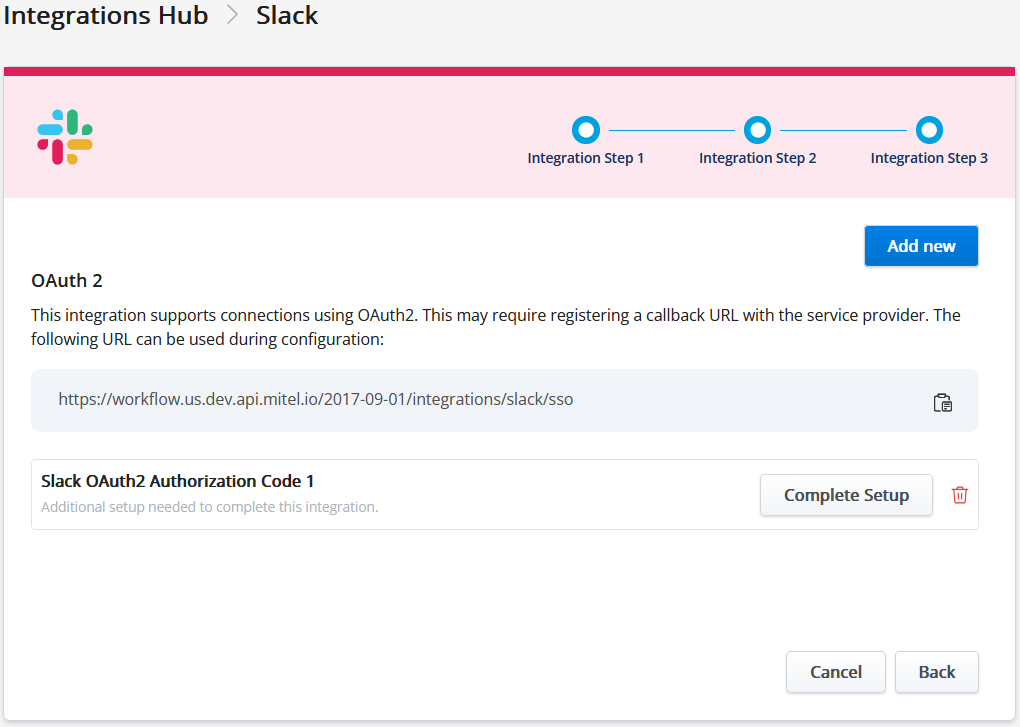Select the Integration Step 1 circle marker
The image size is (1020, 727).
point(585,130)
